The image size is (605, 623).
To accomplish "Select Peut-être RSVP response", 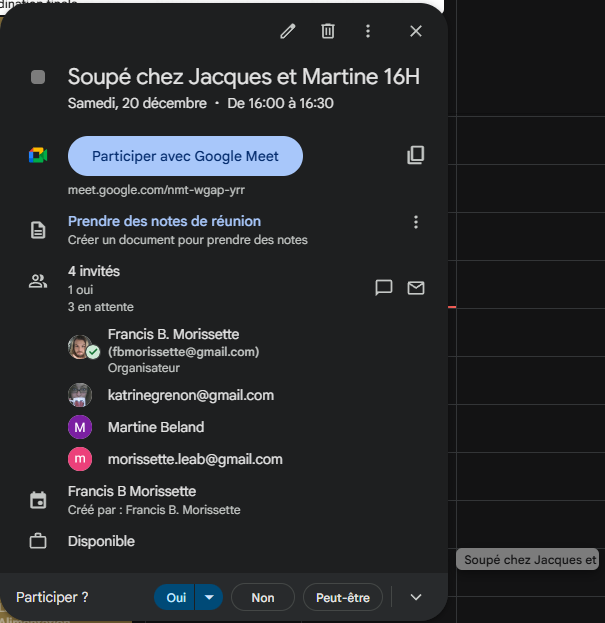I will pyautogui.click(x=343, y=597).
